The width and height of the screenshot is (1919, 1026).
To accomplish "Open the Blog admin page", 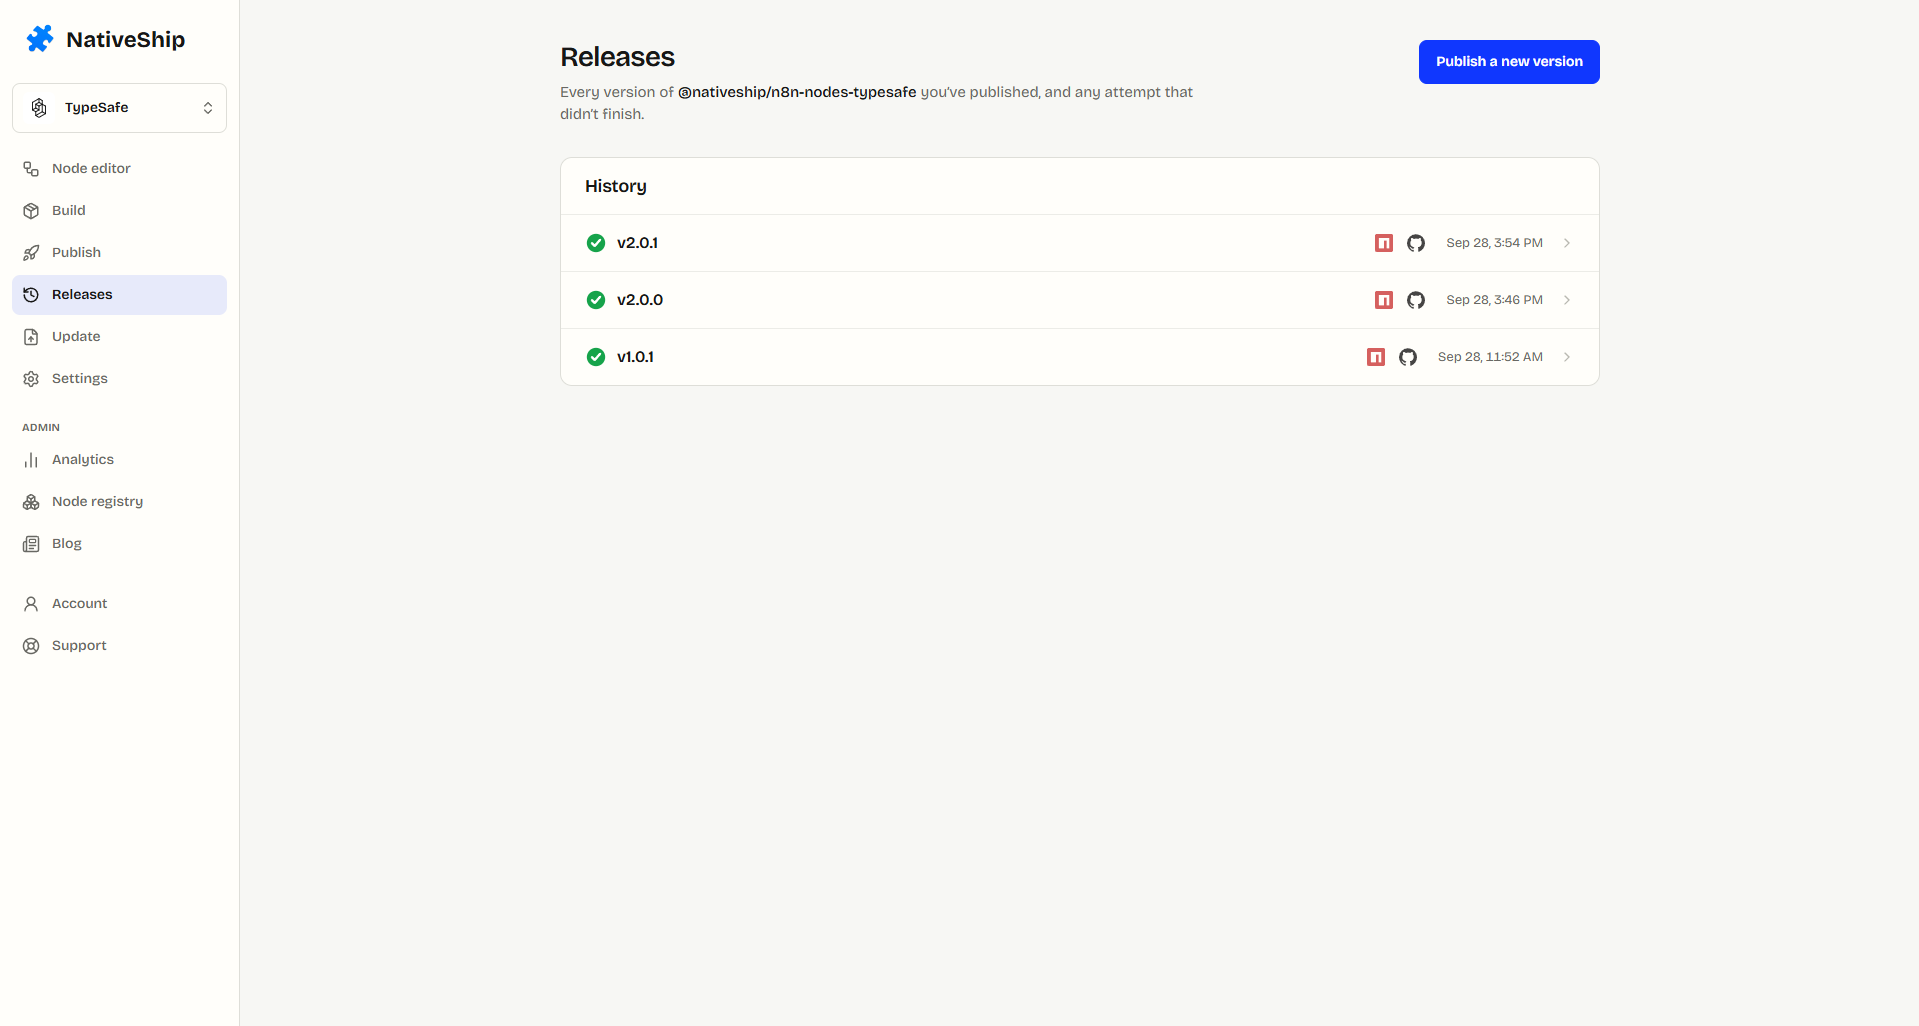I will pos(119,544).
